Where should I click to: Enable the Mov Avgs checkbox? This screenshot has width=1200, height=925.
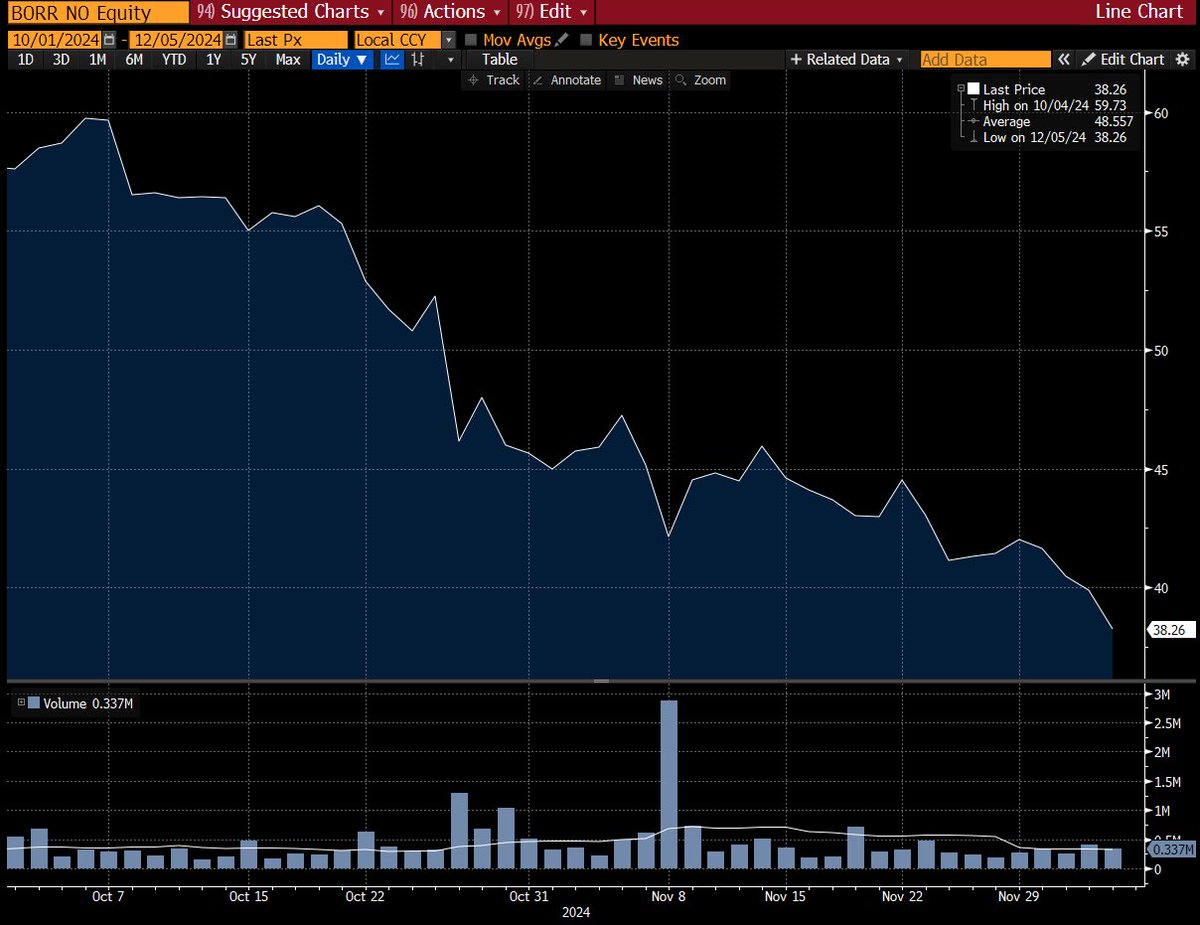click(x=471, y=40)
